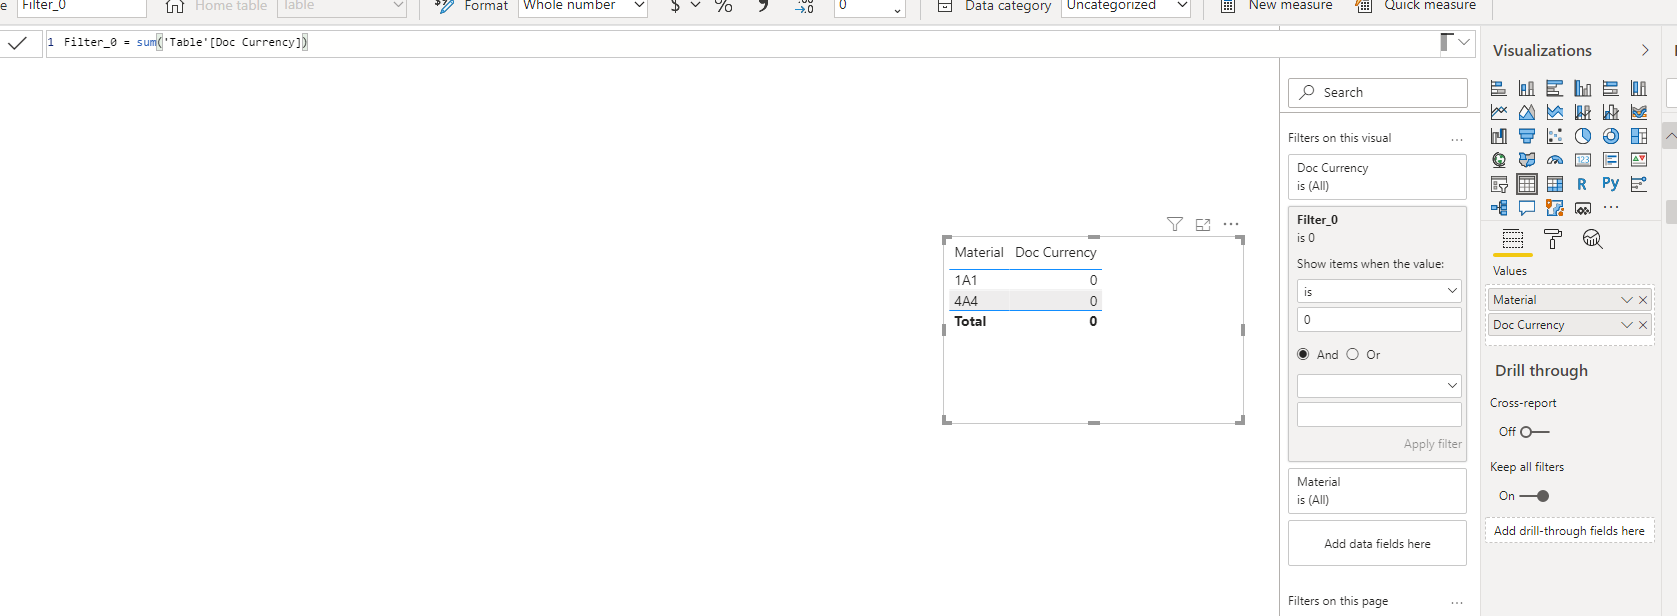Collapse the Visualizations pane
The height and width of the screenshot is (616, 1677).
pyautogui.click(x=1645, y=50)
